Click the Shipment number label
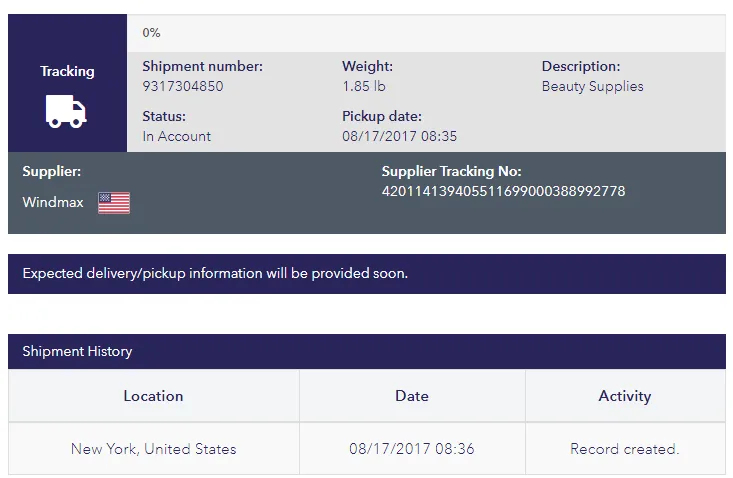Screen dimensions: 733x478 click(x=202, y=66)
